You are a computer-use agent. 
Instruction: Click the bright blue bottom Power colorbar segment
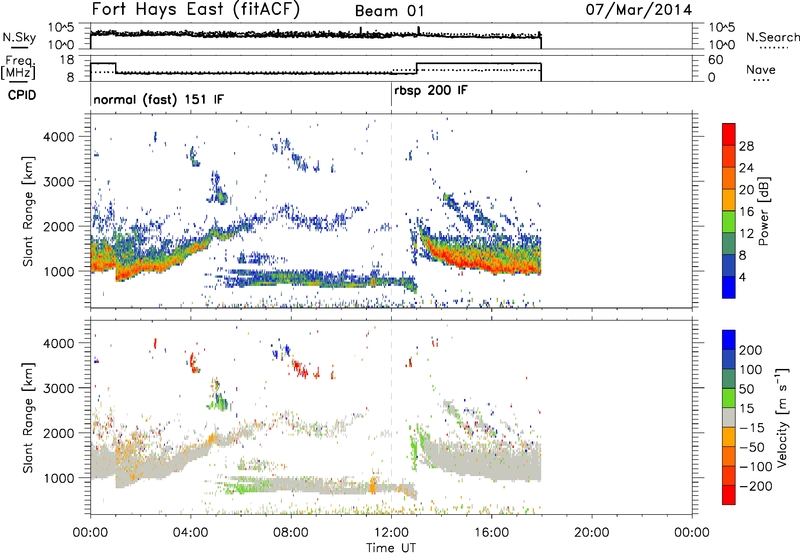(729, 287)
